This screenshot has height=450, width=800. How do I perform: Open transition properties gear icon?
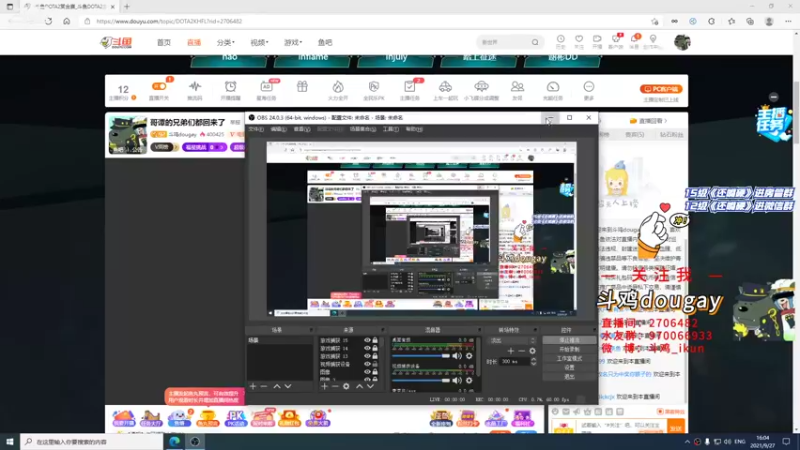532,351
